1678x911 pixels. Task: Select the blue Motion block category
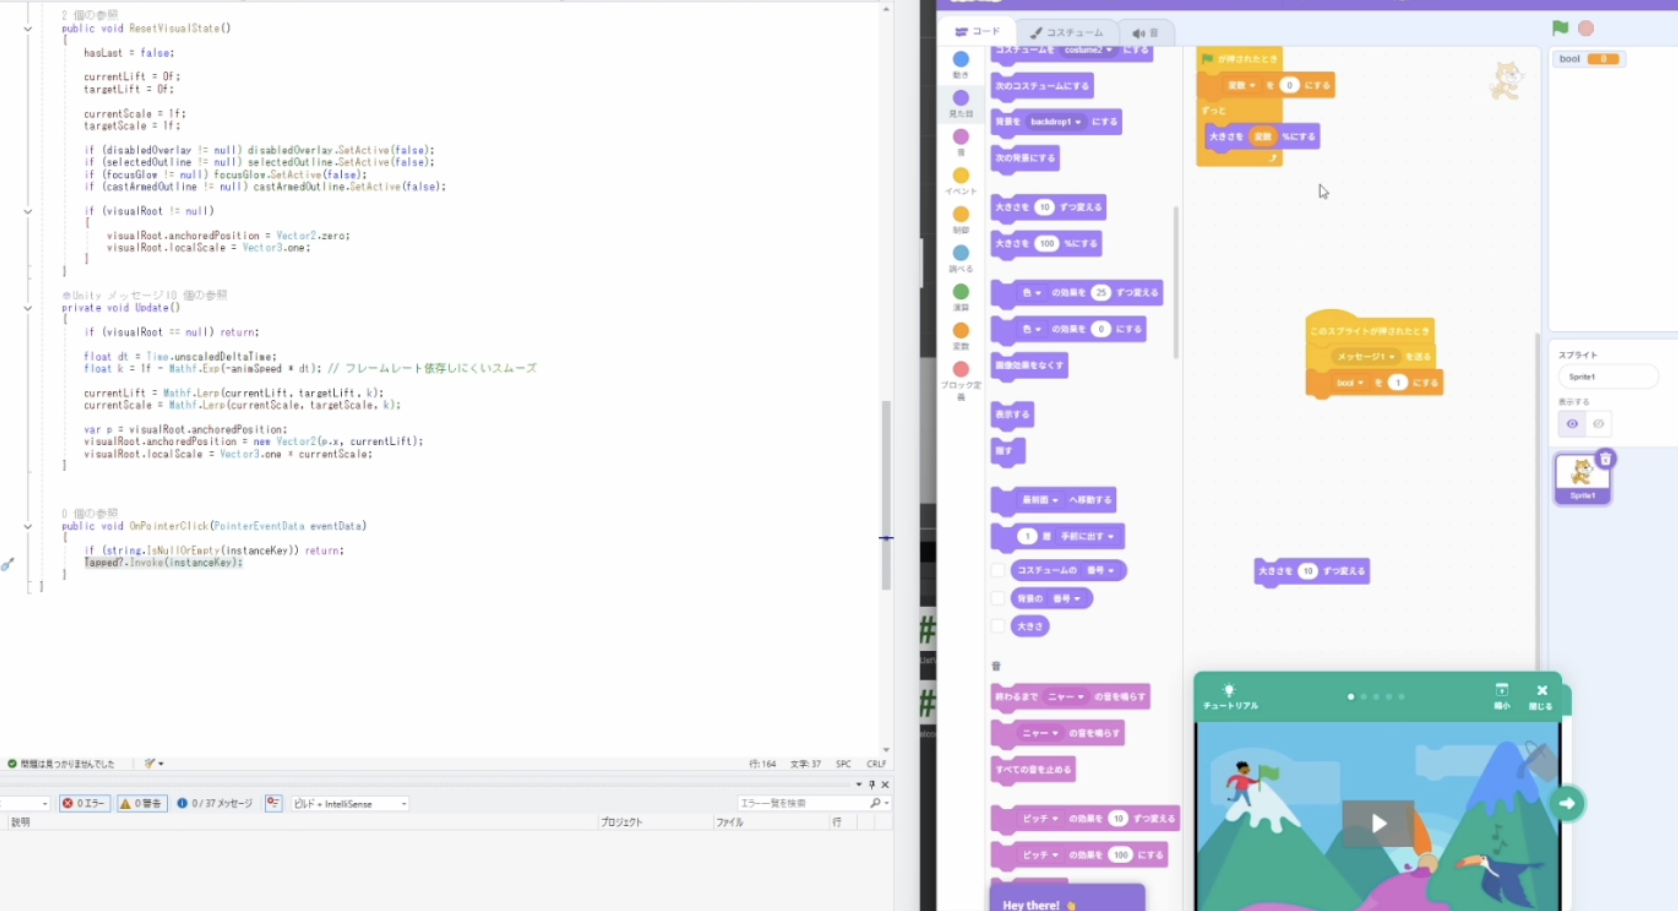pos(961,60)
